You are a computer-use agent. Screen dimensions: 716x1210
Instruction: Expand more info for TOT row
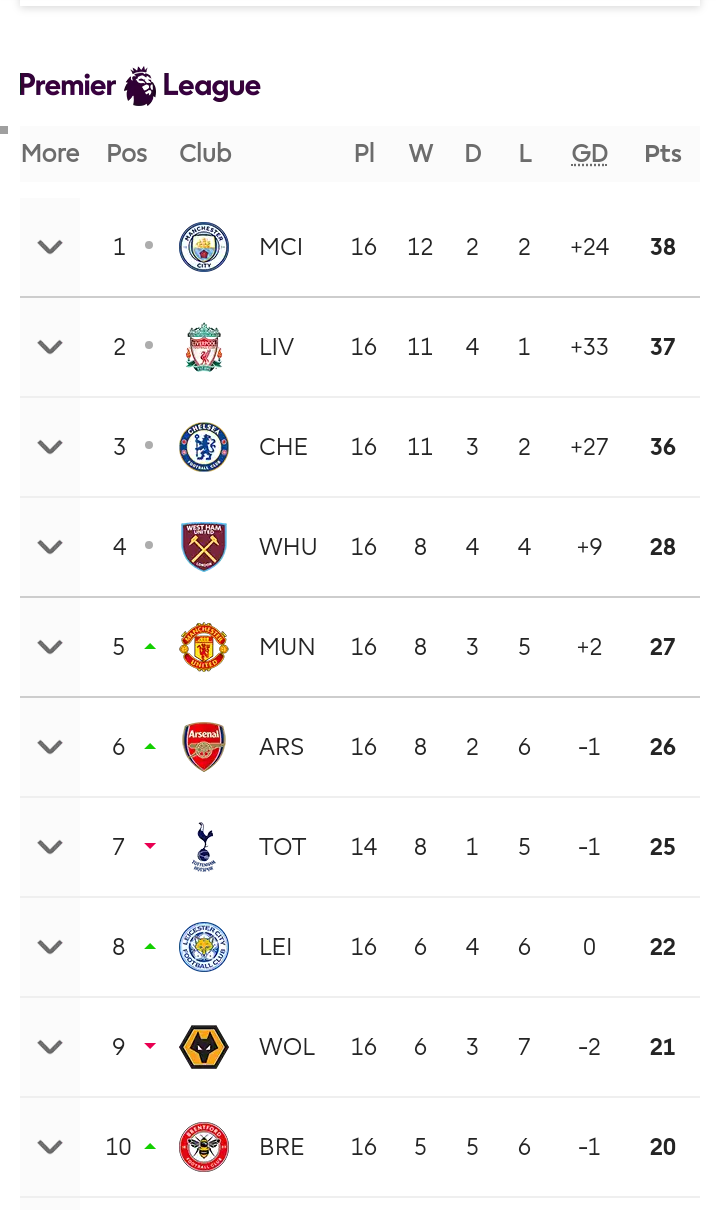[x=50, y=847]
